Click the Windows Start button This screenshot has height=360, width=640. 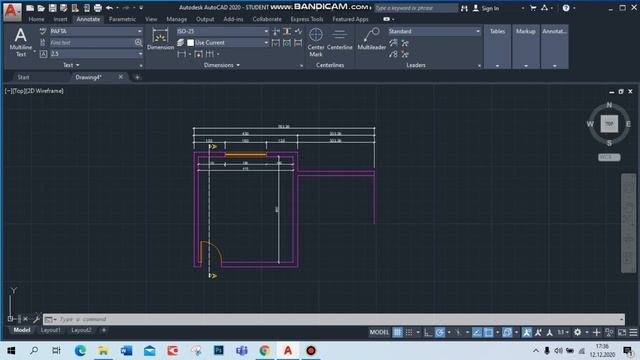tap(11, 351)
